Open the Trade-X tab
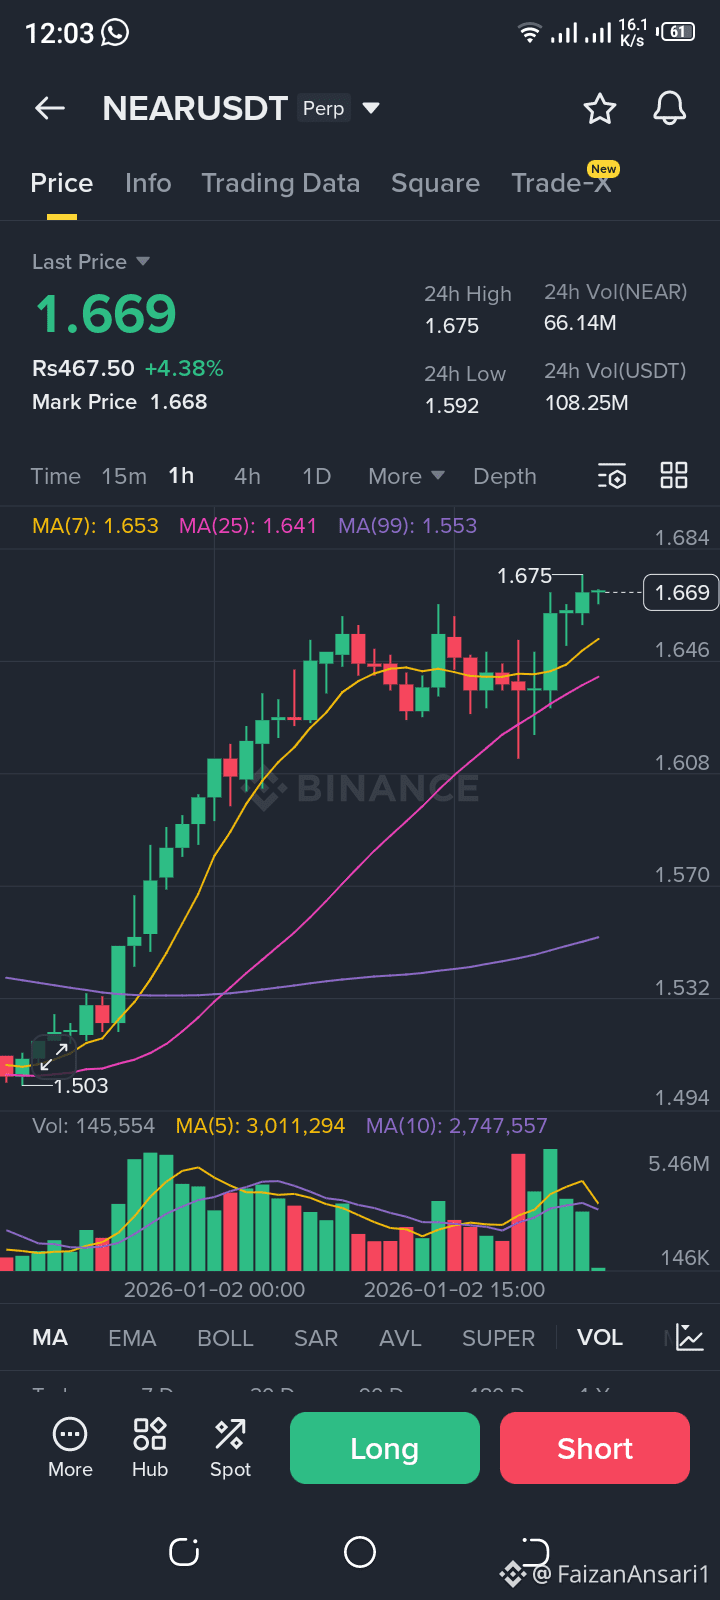The width and height of the screenshot is (720, 1600). (562, 183)
